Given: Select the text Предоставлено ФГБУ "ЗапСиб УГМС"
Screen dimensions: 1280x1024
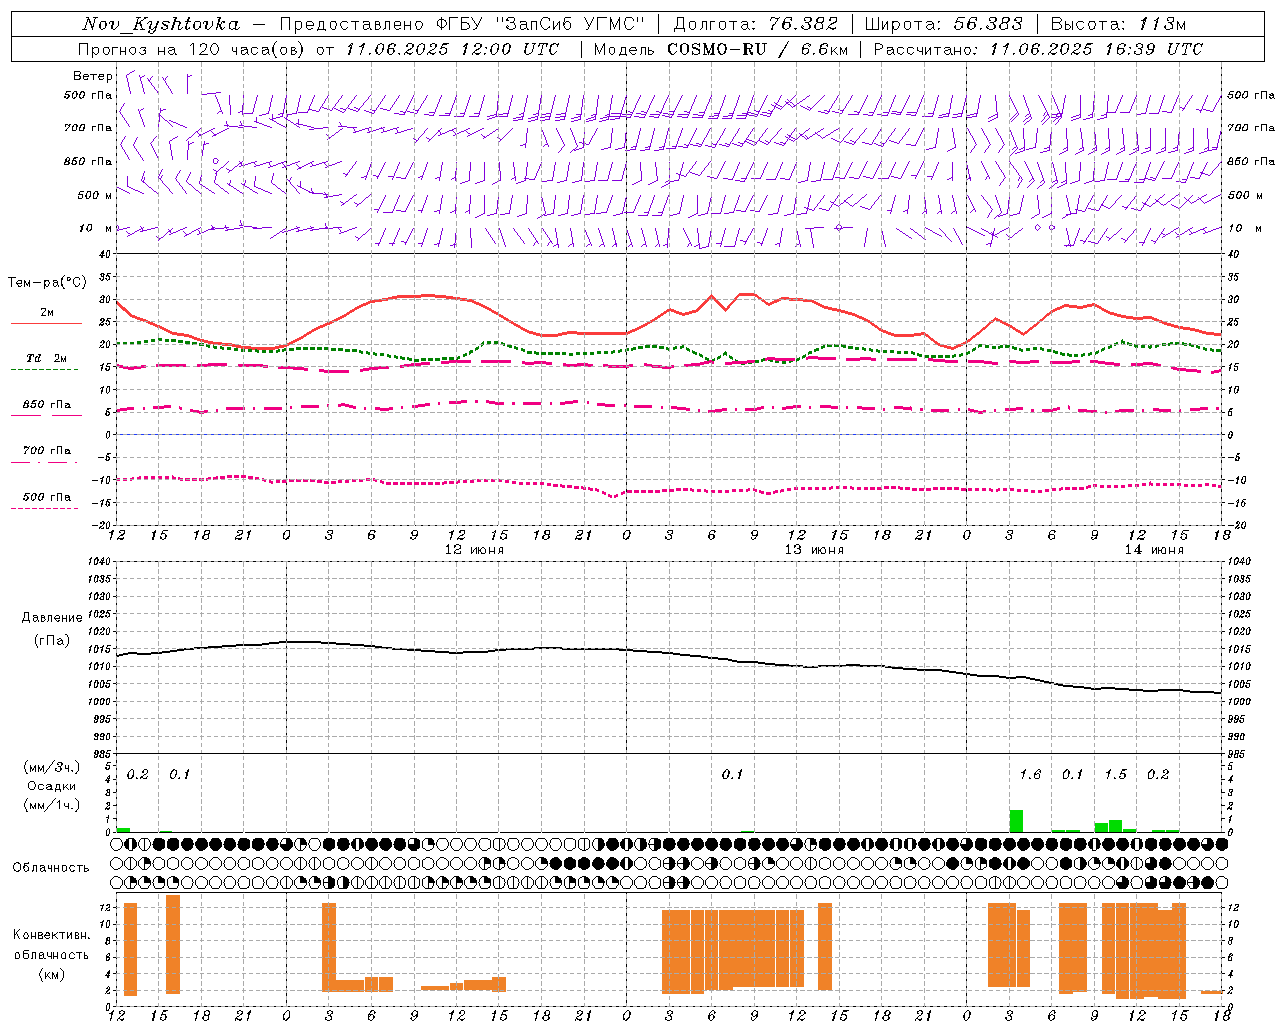Looking at the screenshot, I should pos(463,24).
